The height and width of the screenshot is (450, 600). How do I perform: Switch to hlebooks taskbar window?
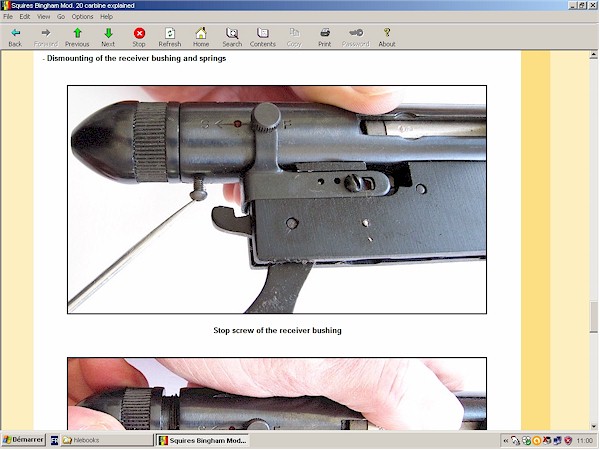tap(106, 441)
